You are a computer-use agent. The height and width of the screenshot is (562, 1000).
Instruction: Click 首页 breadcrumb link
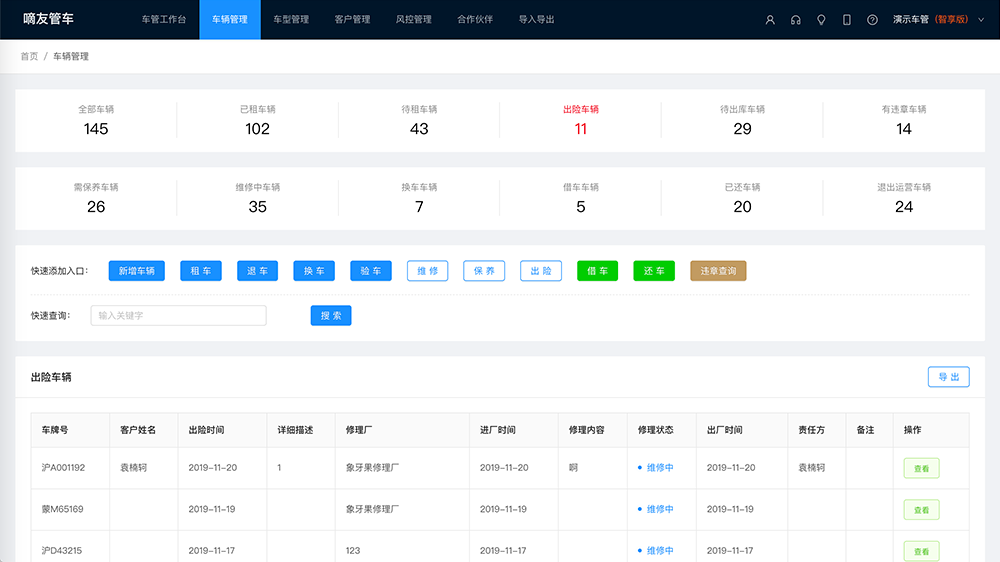[29, 57]
